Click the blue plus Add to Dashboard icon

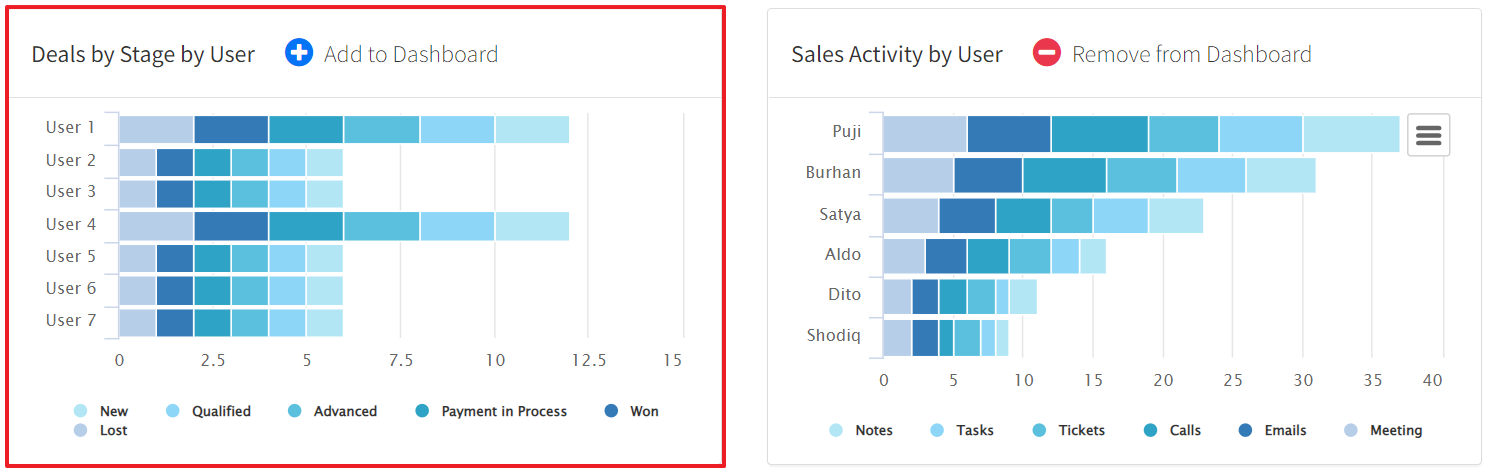pyautogui.click(x=299, y=53)
